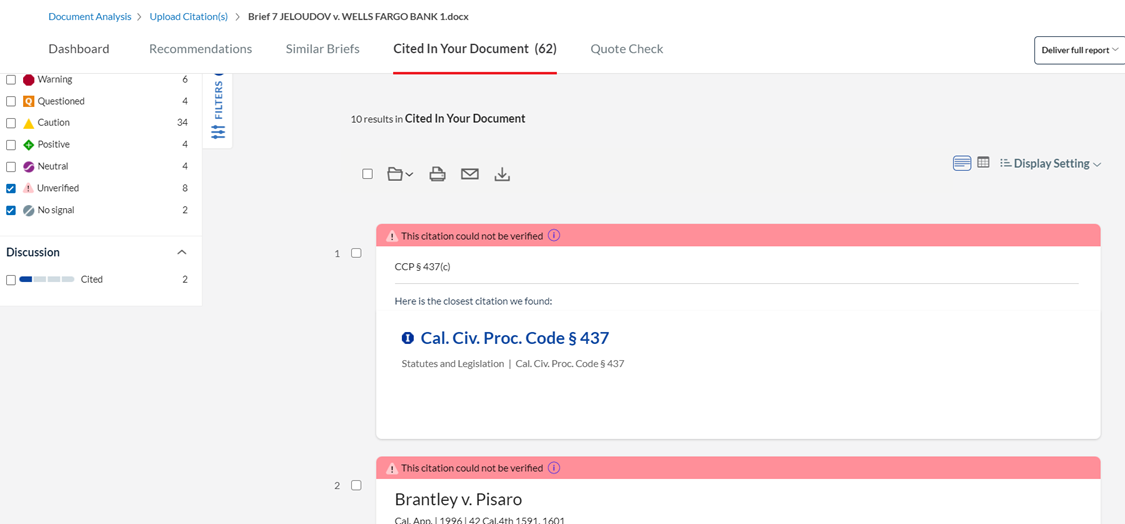1125x524 pixels.
Task: Select the checkbox for result 1
Action: [x=357, y=253]
